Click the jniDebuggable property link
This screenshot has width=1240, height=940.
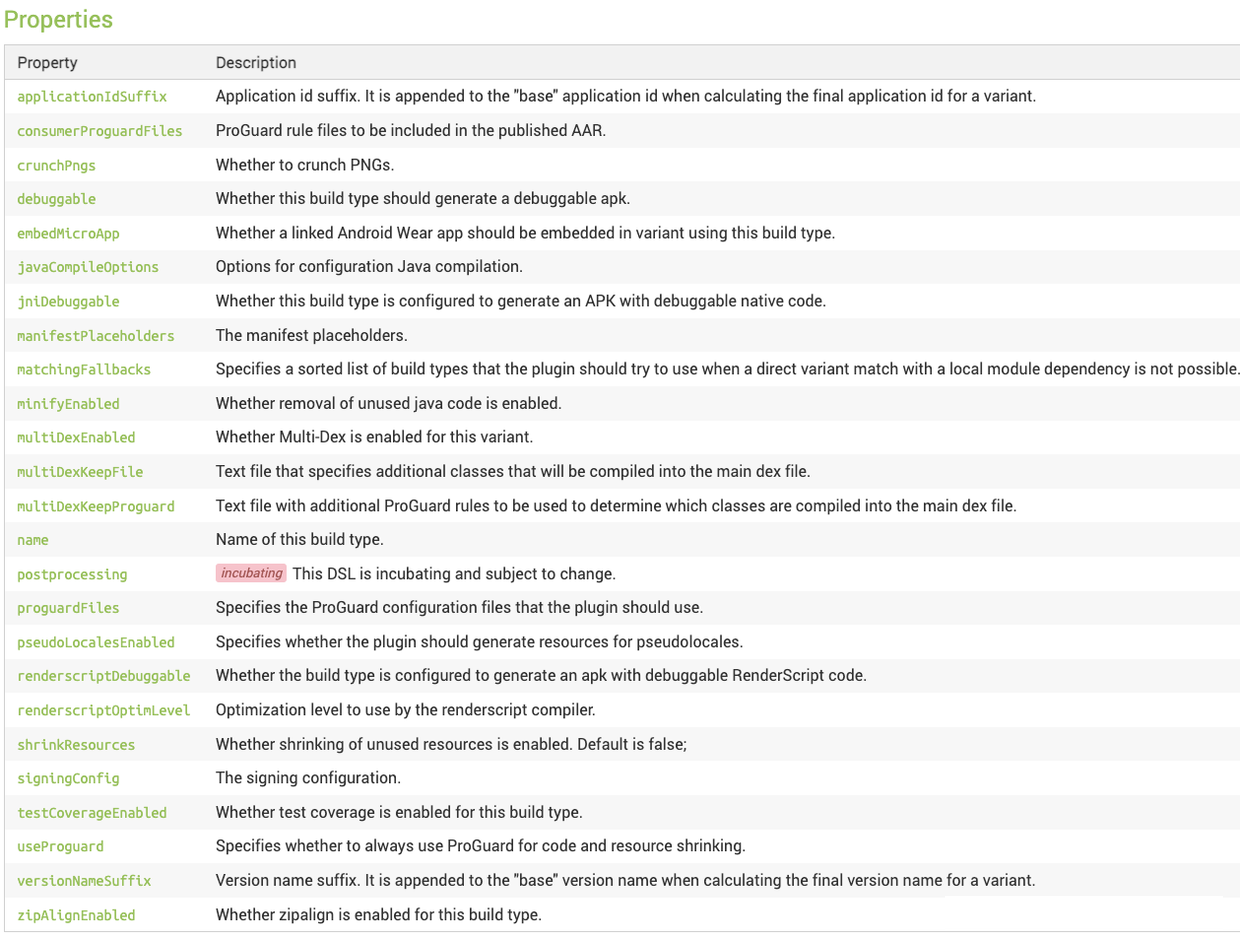point(68,301)
